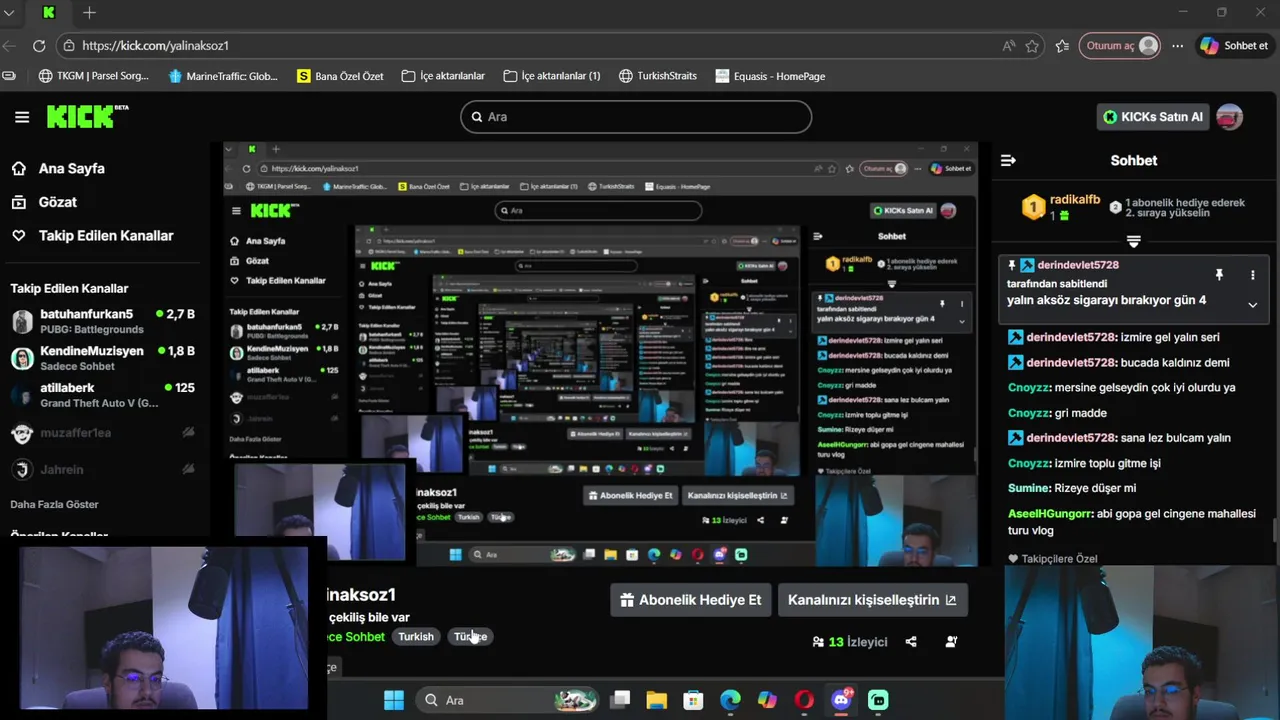1280x720 pixels.
Task: Open MarineTraffic bookmark
Action: pyautogui.click(x=223, y=76)
